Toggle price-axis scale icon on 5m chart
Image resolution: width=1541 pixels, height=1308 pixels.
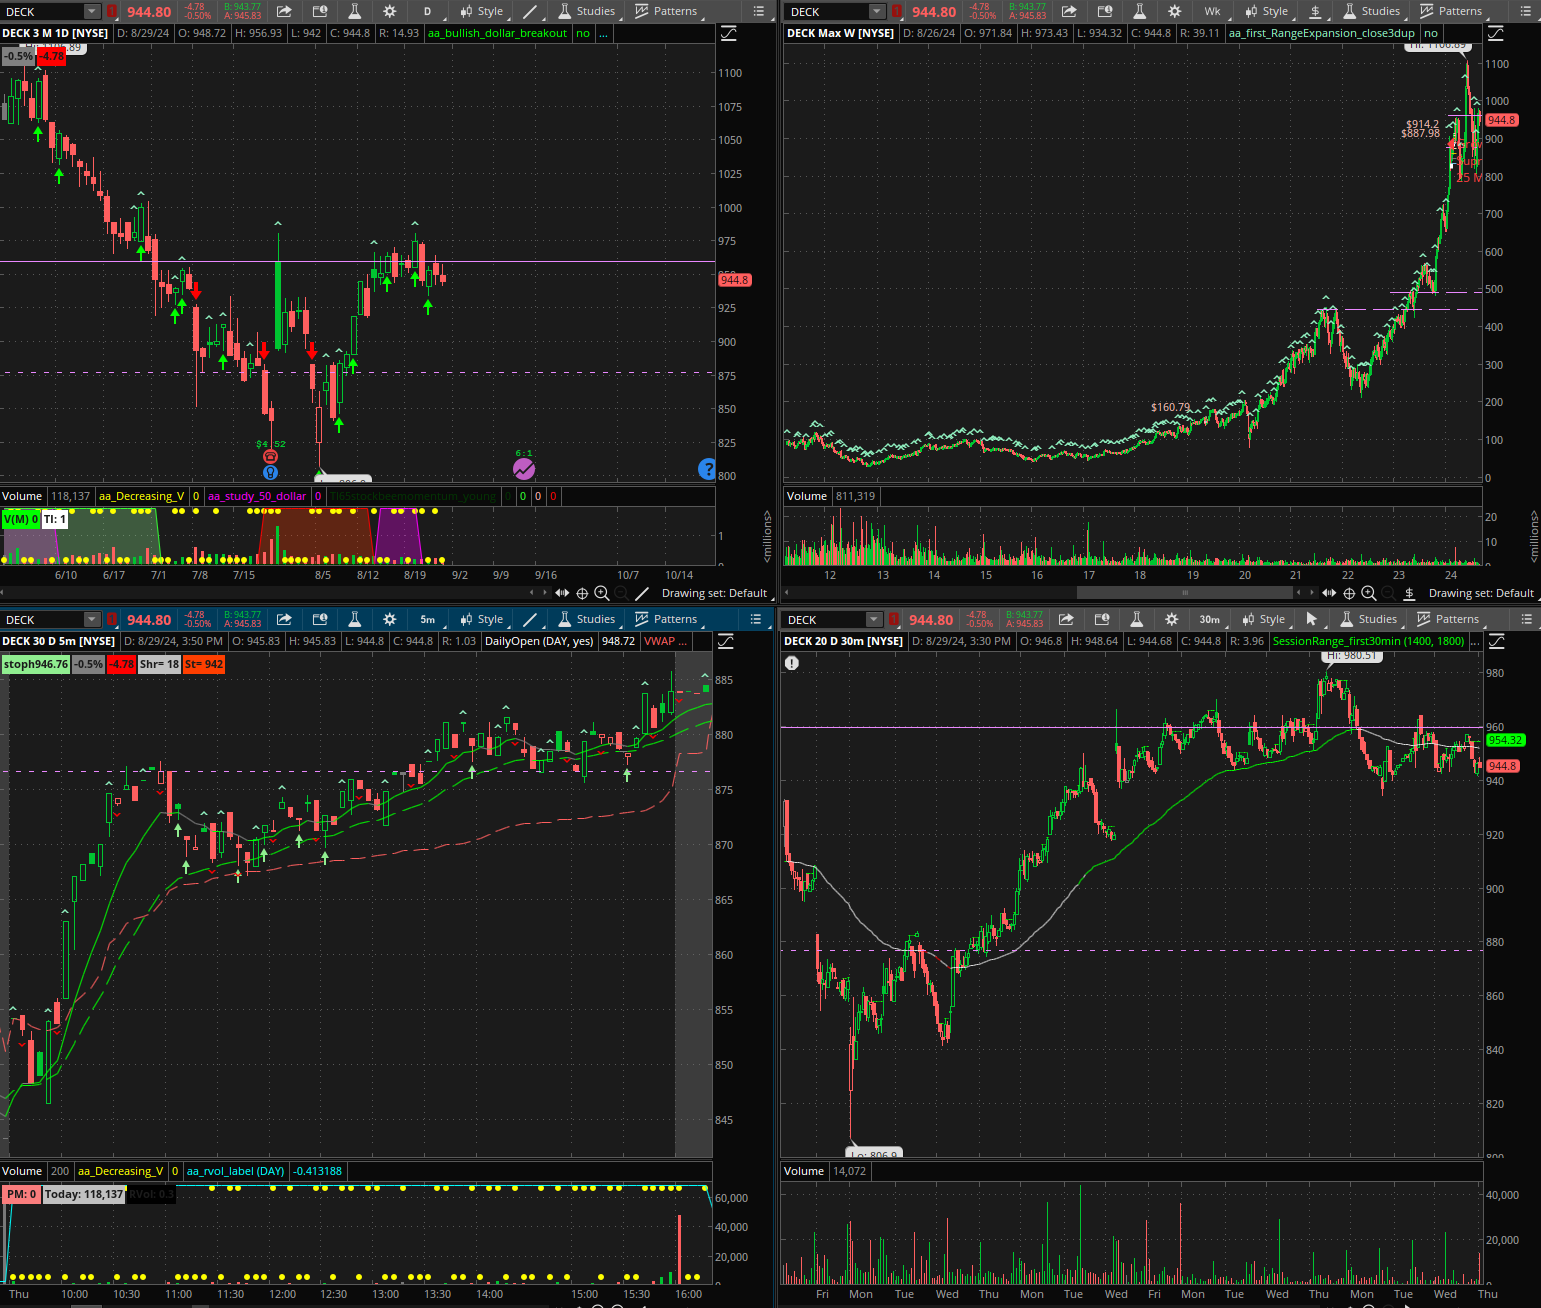726,641
